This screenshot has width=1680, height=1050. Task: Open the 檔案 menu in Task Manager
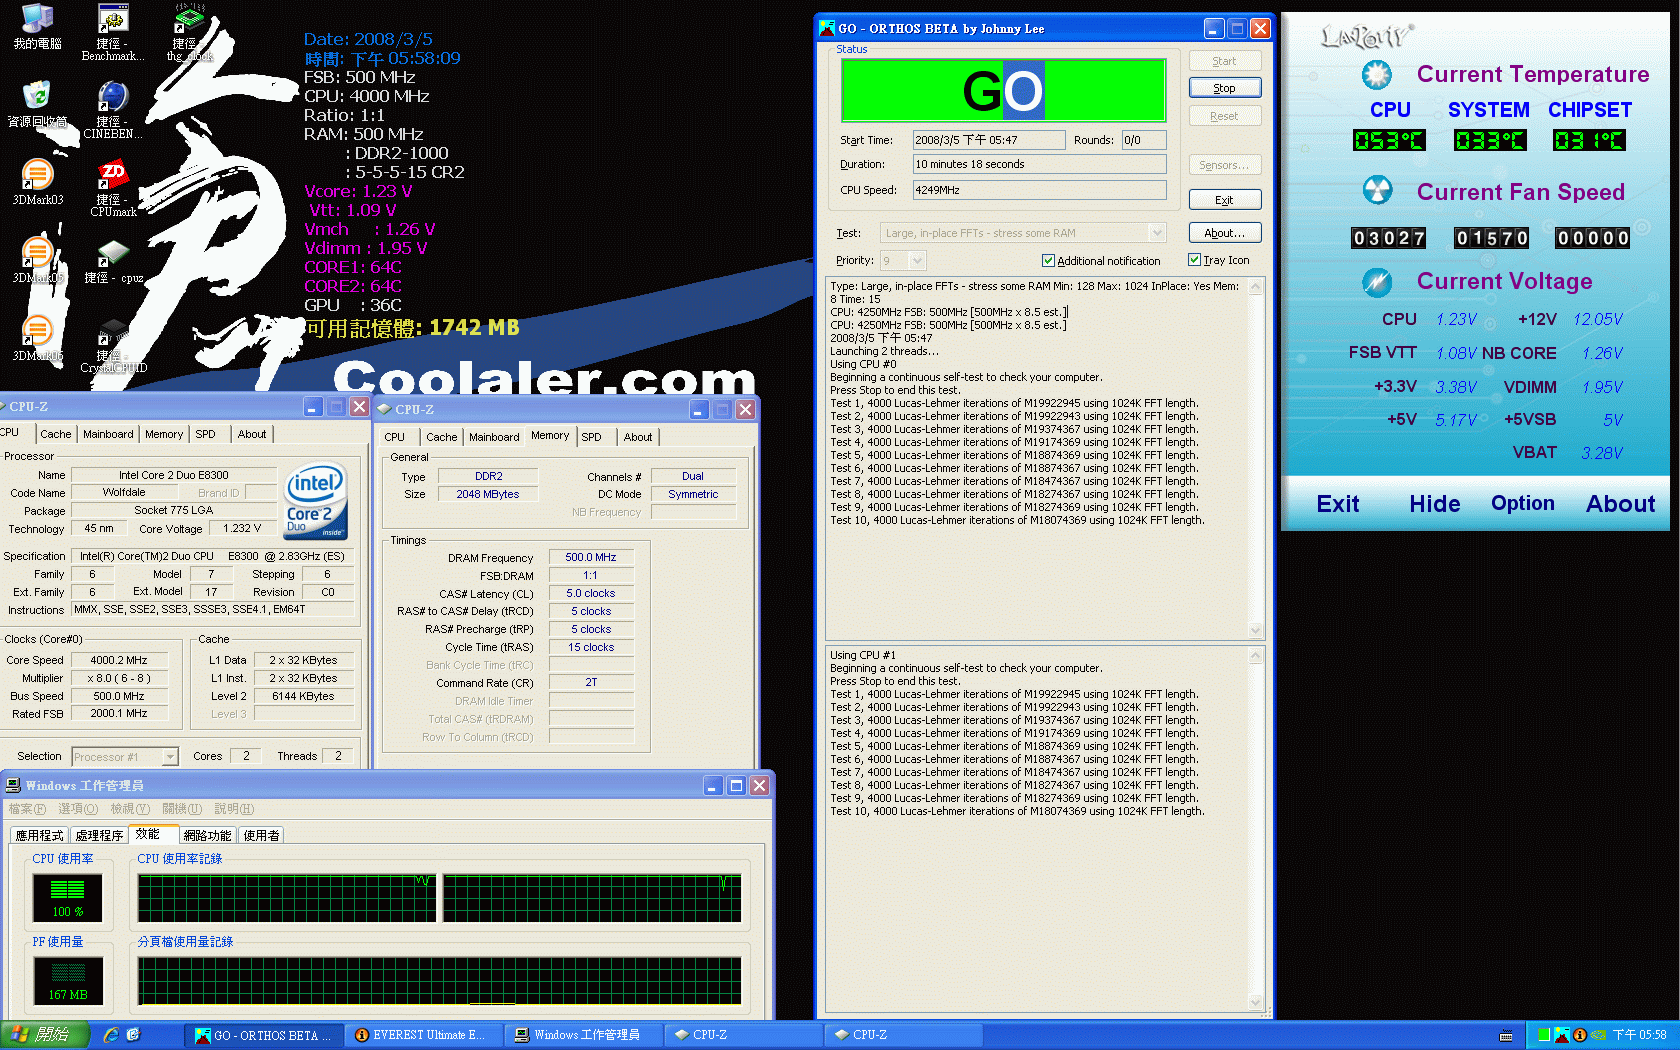[27, 809]
